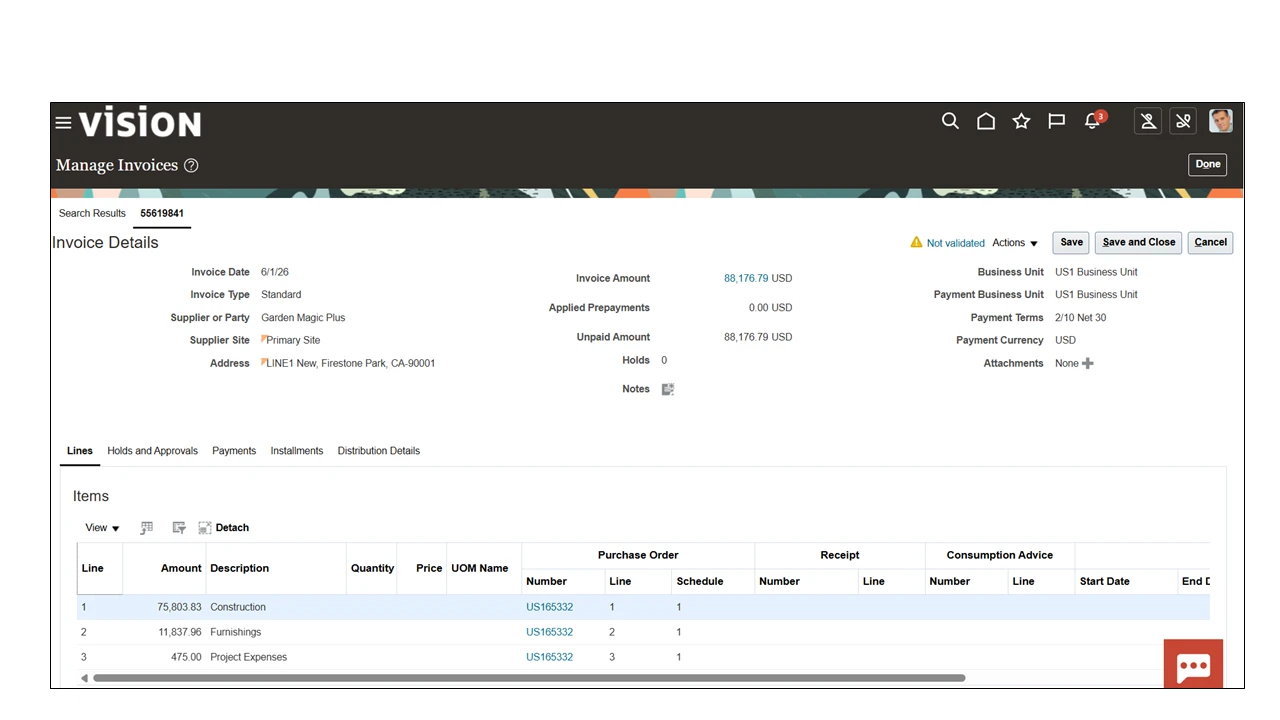Click left arrow of horizontal scrollbar
Viewport: 1280px width, 720px height.
tap(84, 678)
